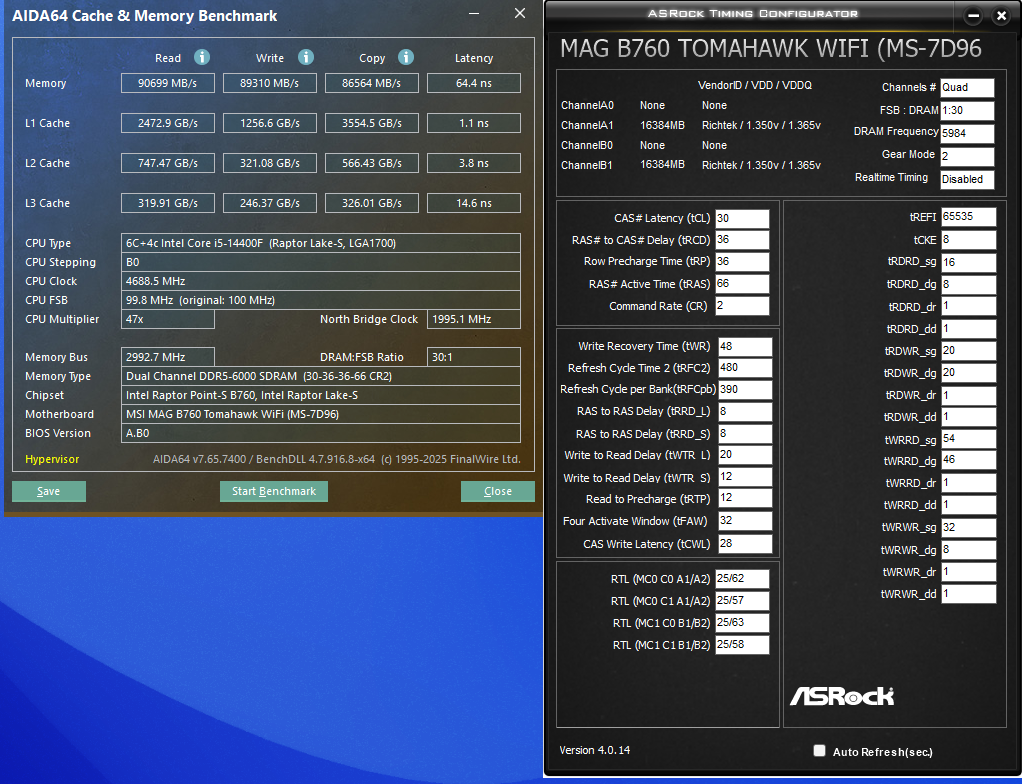Click the Realtime Timing field Disabled

[967, 179]
